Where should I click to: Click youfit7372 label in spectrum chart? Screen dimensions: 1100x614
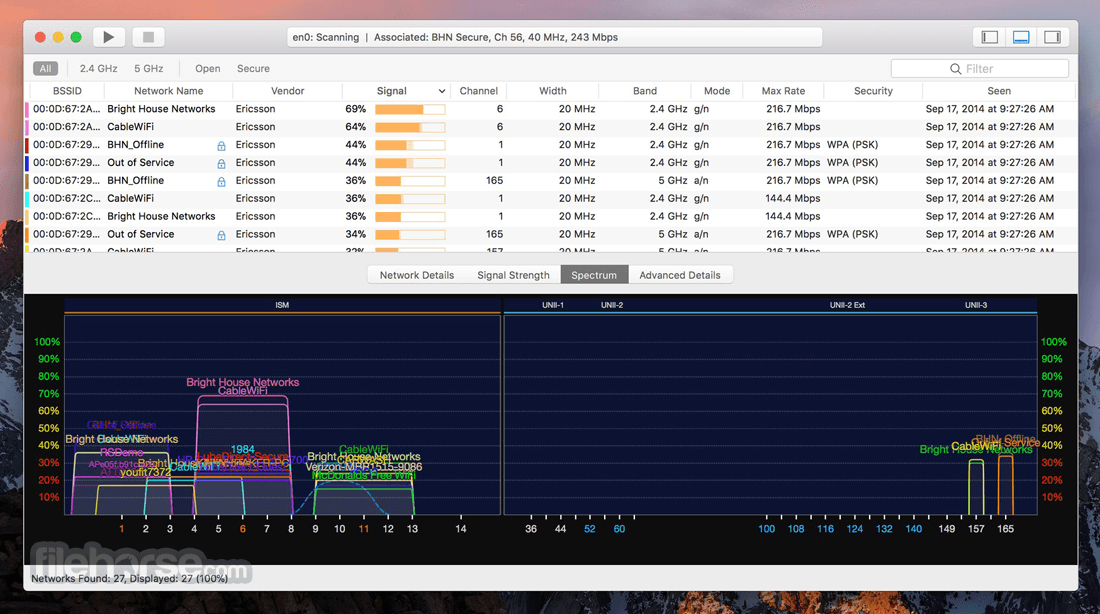tap(145, 472)
